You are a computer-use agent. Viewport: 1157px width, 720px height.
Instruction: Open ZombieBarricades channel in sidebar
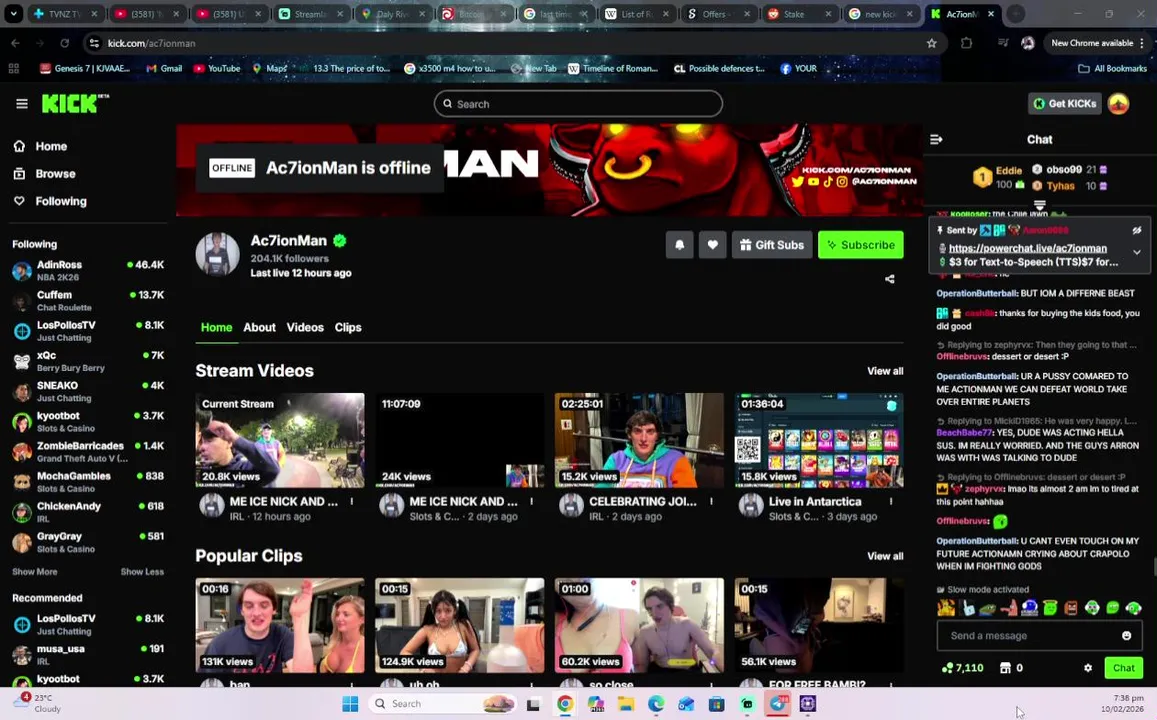(88, 452)
